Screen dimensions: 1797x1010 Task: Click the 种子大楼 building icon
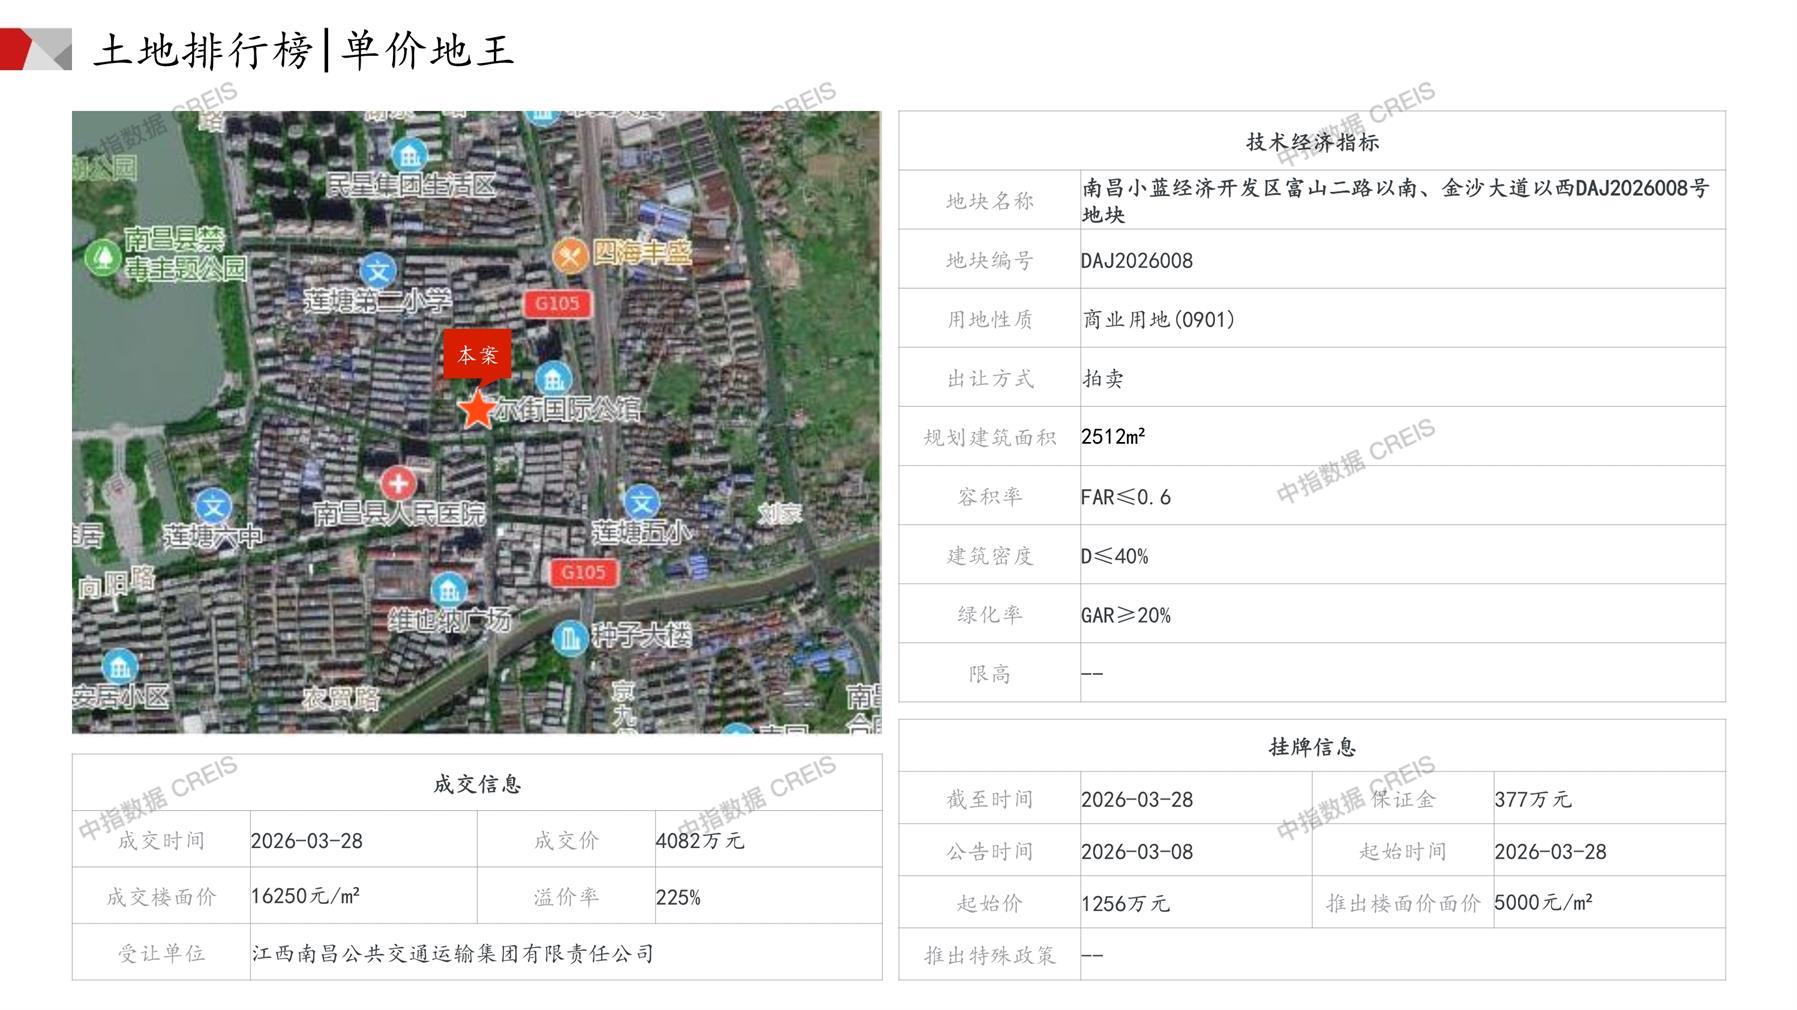(570, 636)
